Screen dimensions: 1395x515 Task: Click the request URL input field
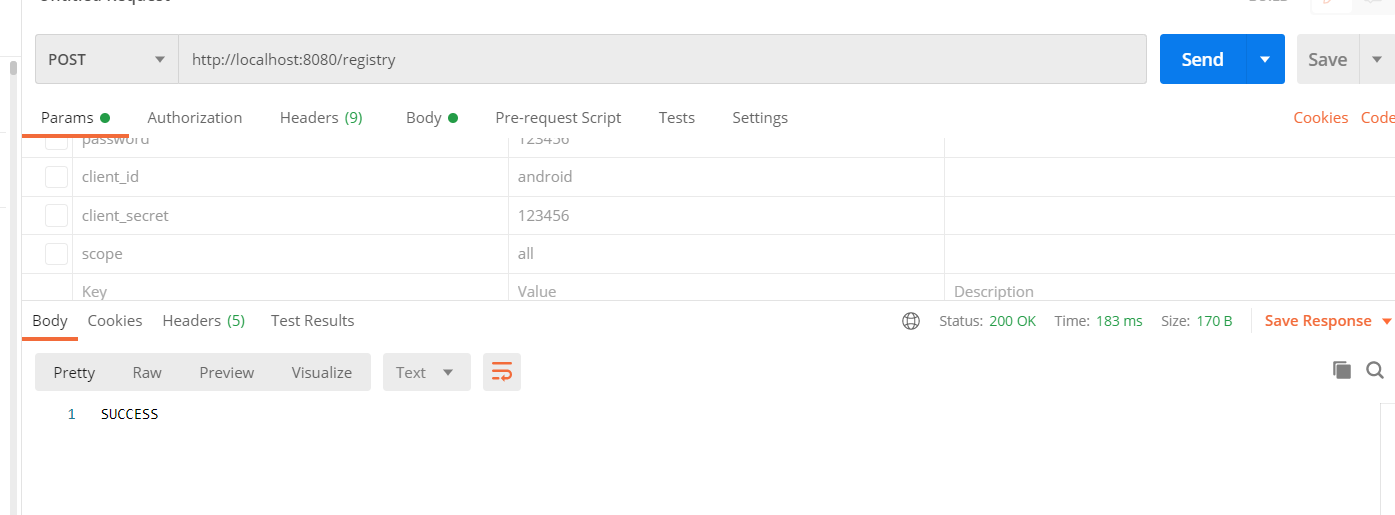pyautogui.click(x=660, y=60)
